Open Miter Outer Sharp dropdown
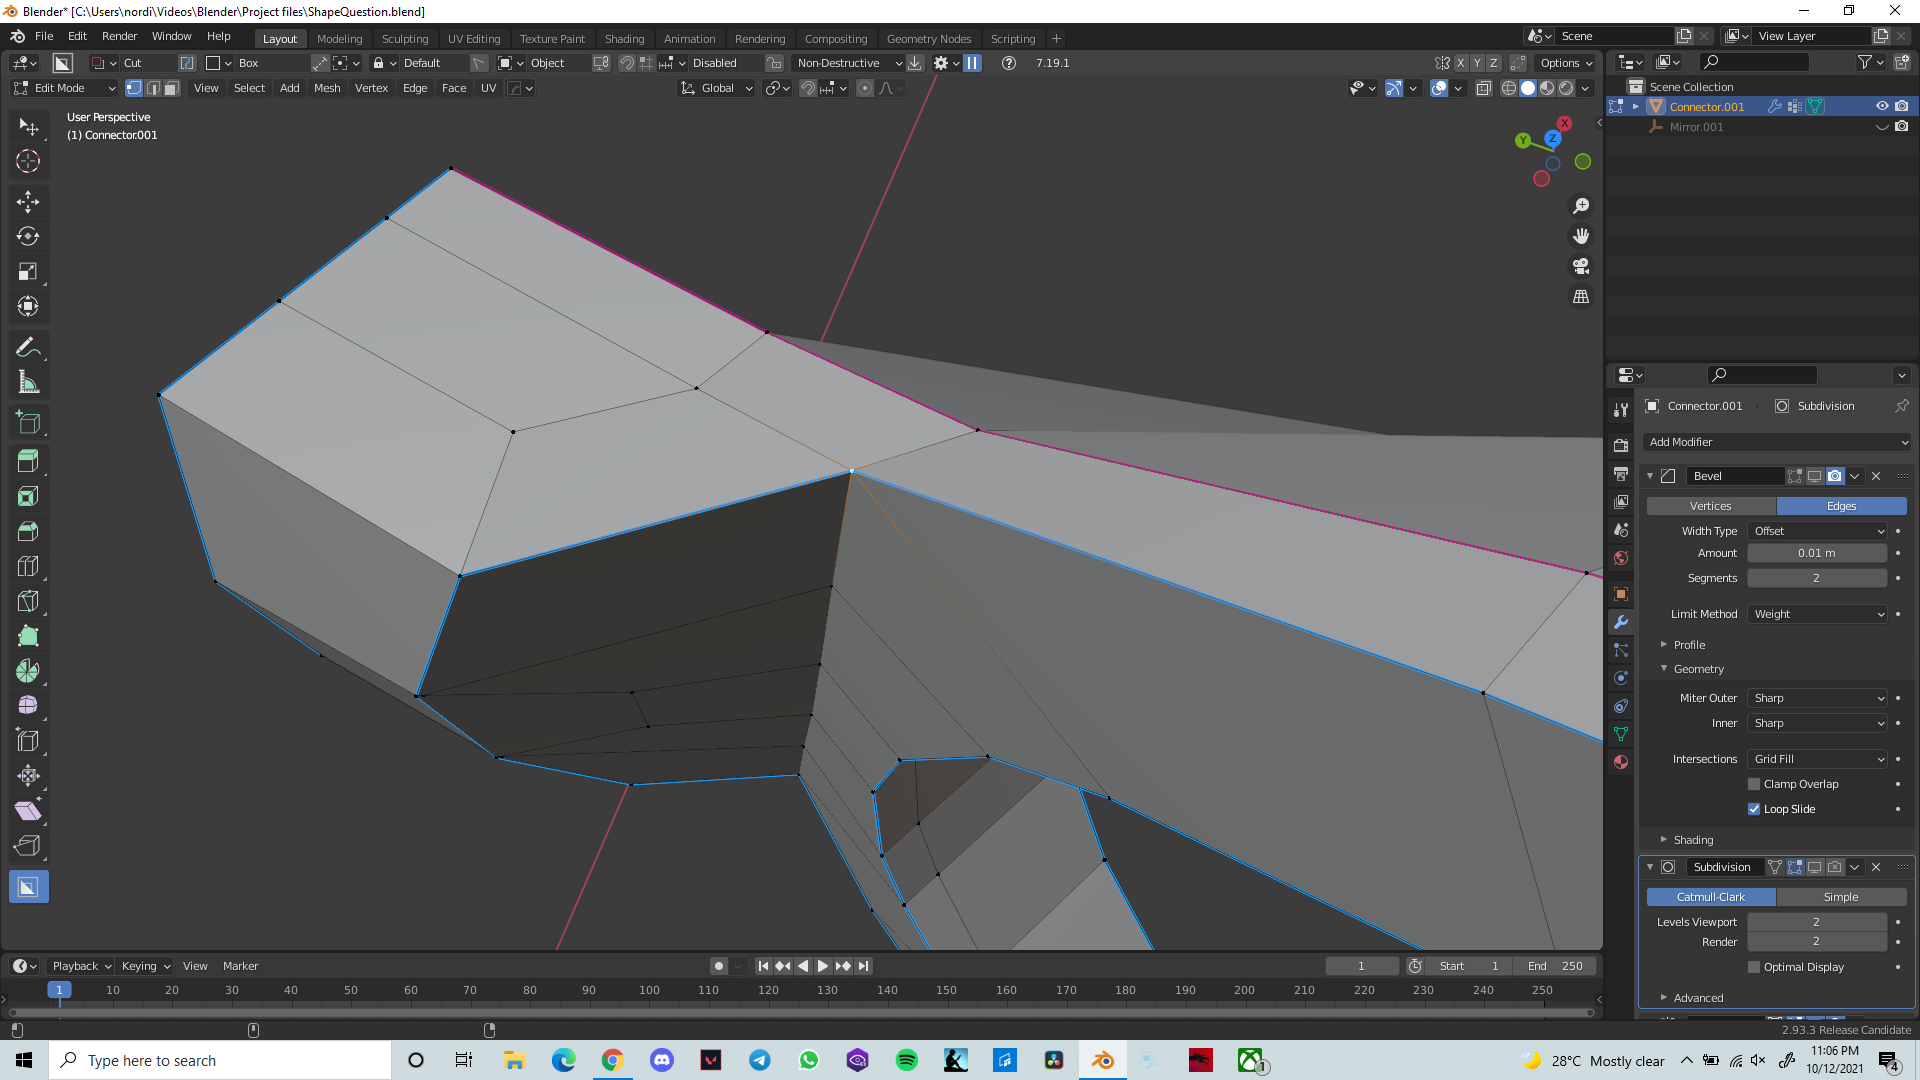 coord(1818,698)
